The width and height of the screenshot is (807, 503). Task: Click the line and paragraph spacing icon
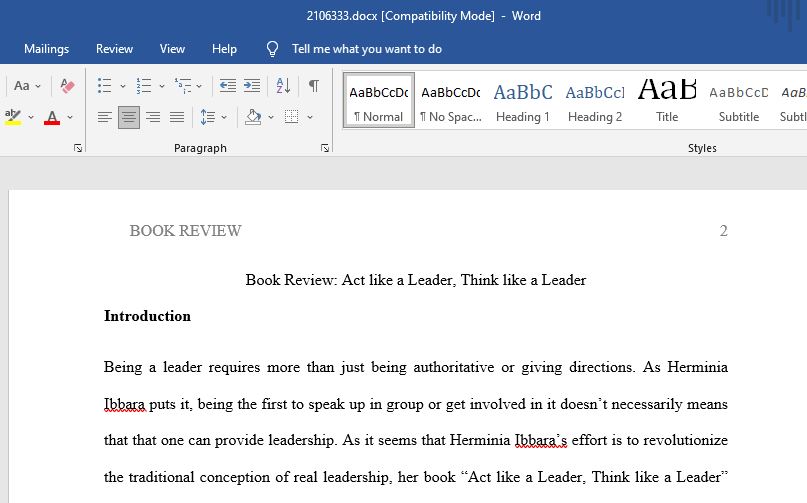pyautogui.click(x=207, y=117)
